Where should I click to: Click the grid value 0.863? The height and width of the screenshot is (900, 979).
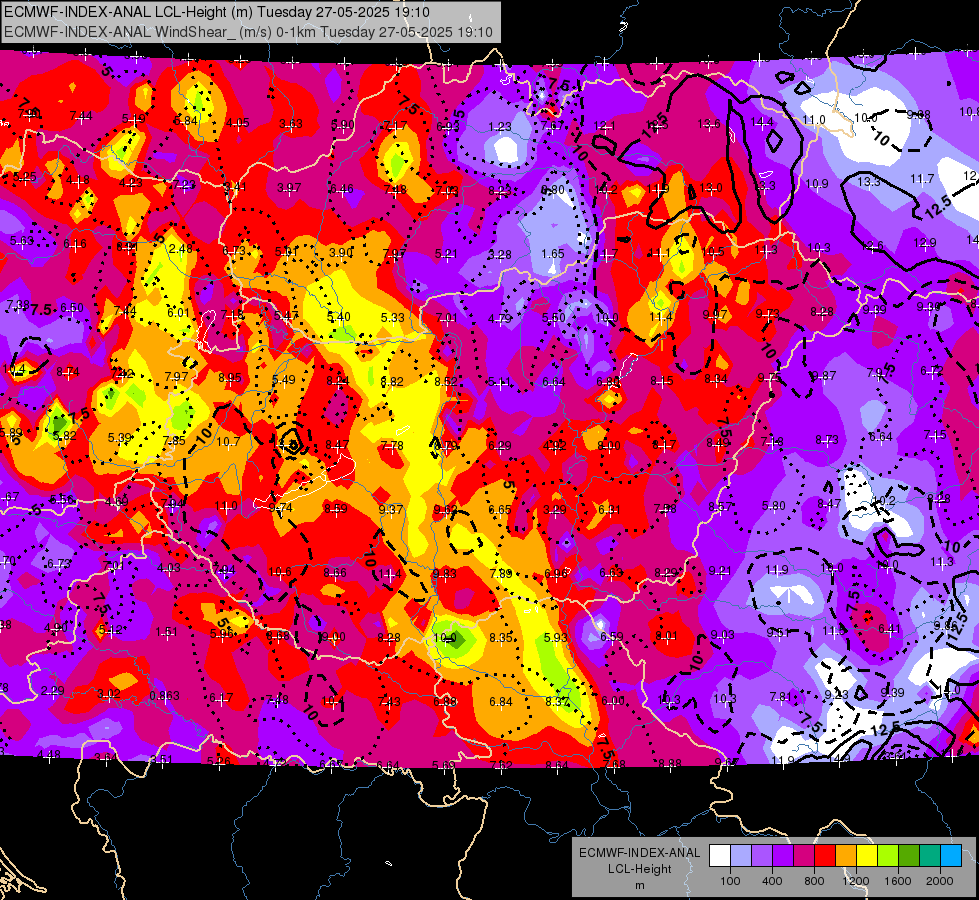165,696
